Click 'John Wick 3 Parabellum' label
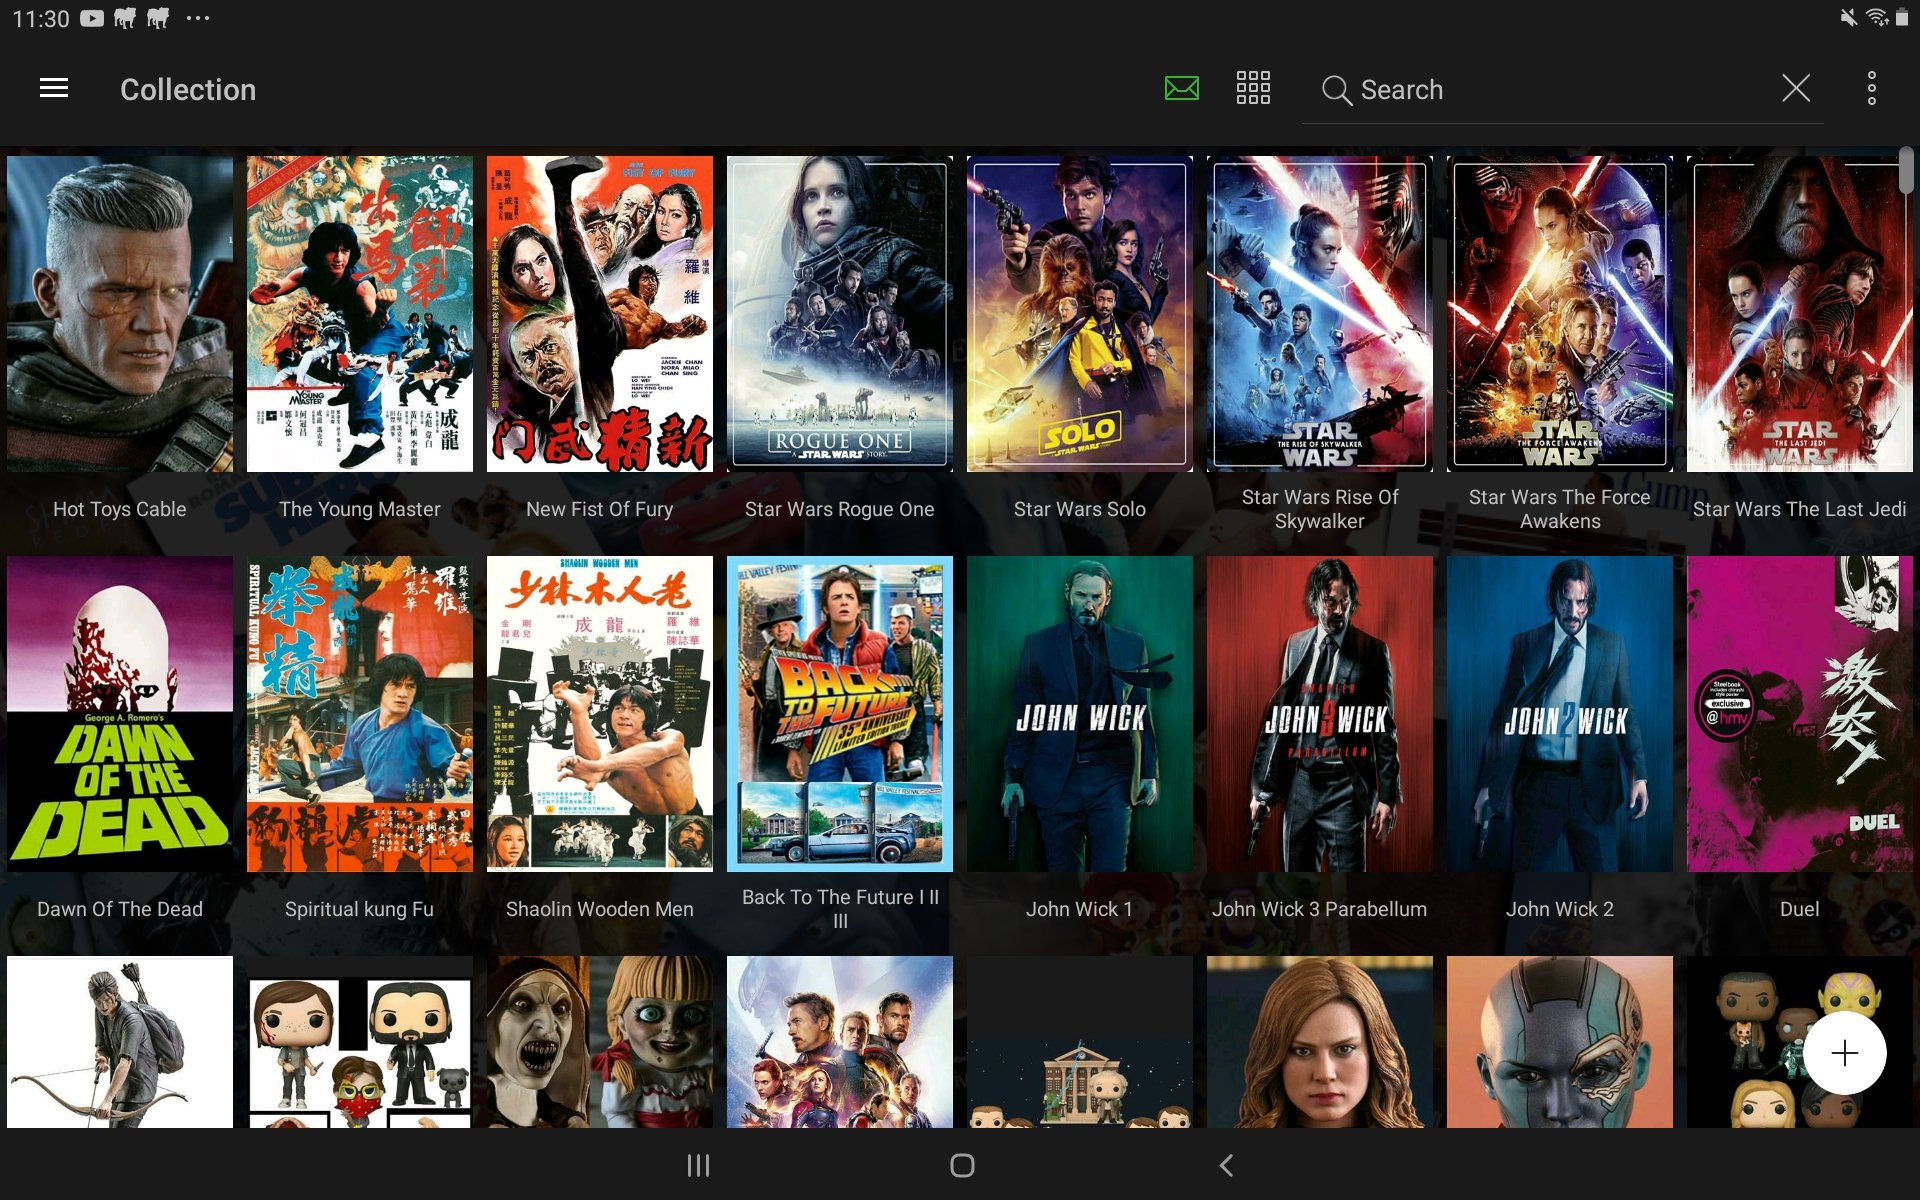The height and width of the screenshot is (1200, 1920). pyautogui.click(x=1320, y=909)
